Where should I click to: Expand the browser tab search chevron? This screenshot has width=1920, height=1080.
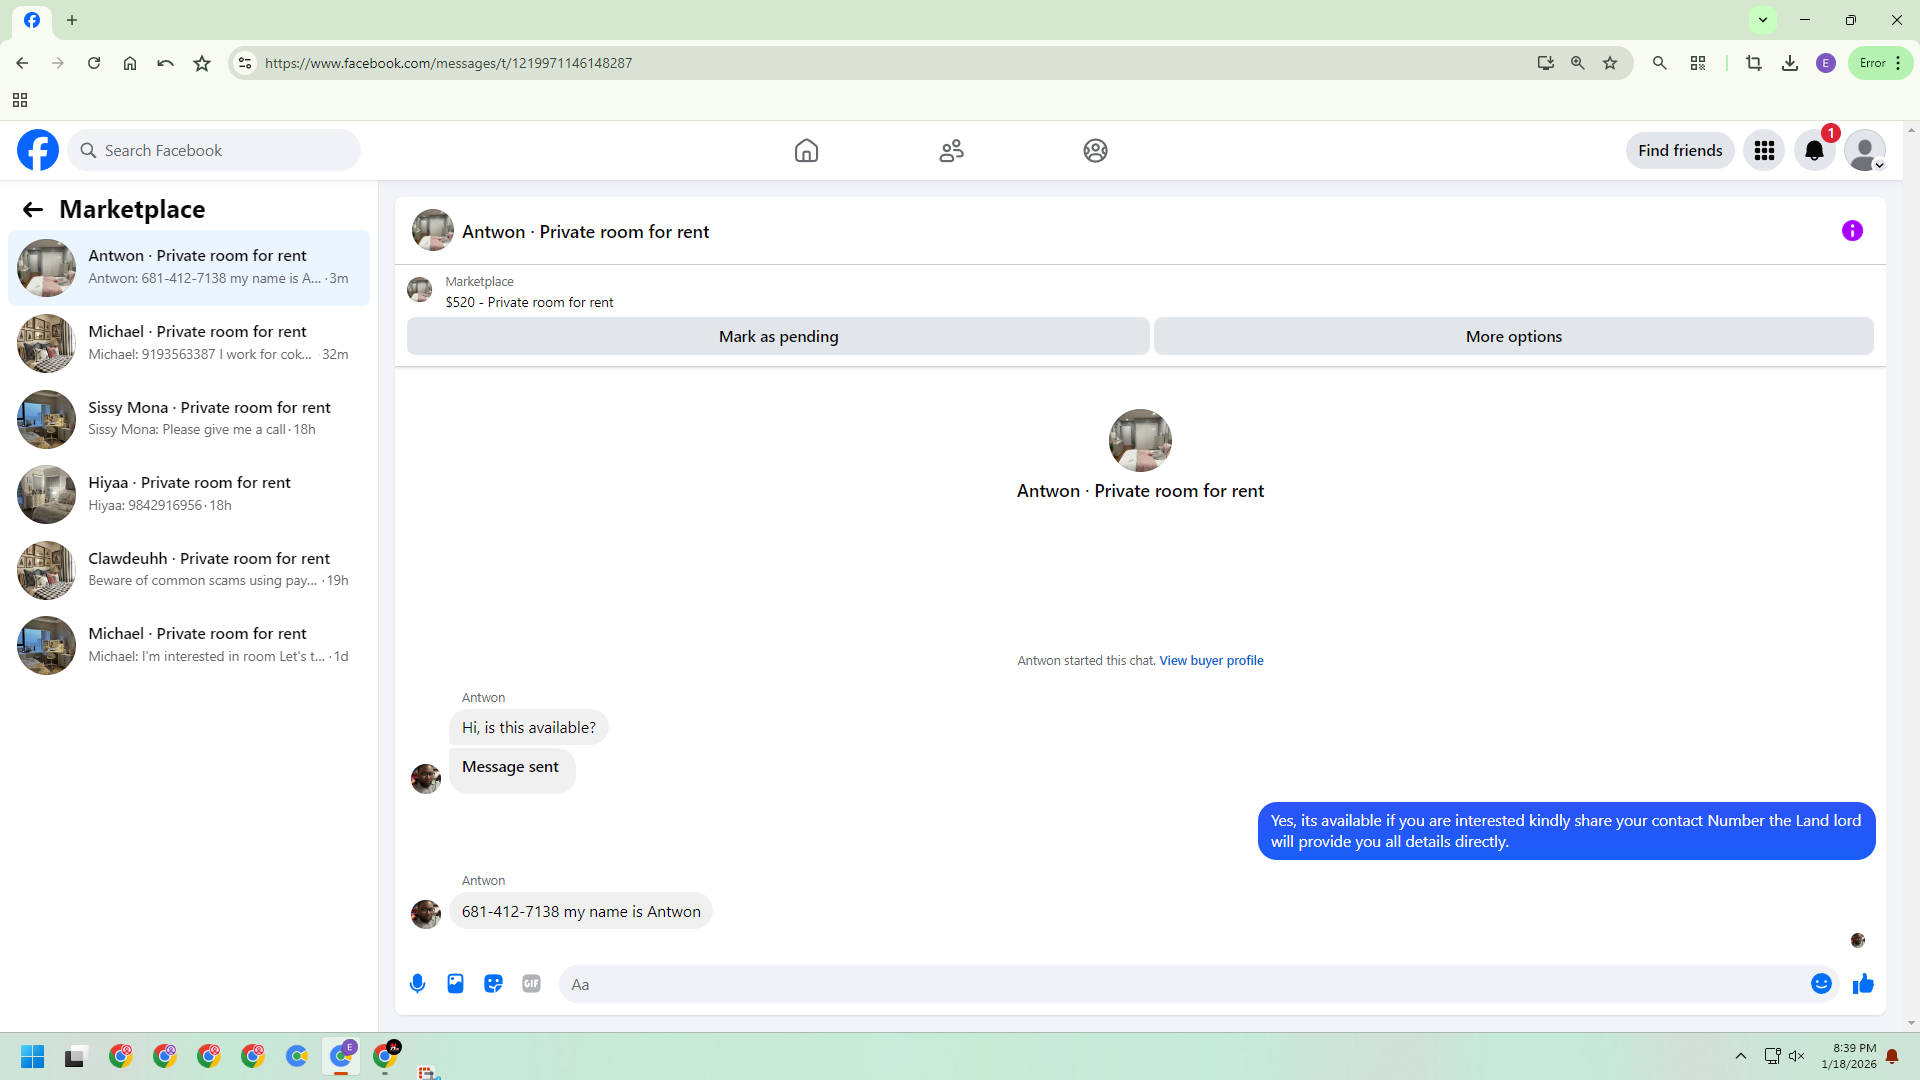point(1763,20)
